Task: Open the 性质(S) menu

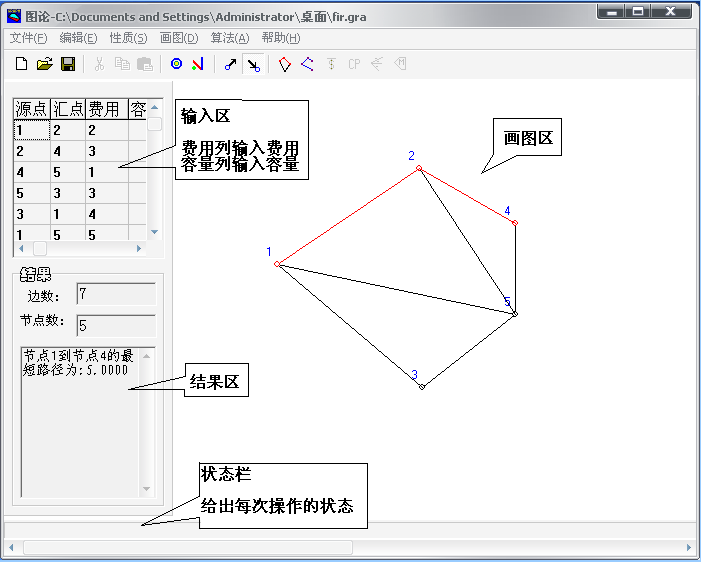Action: [128, 38]
